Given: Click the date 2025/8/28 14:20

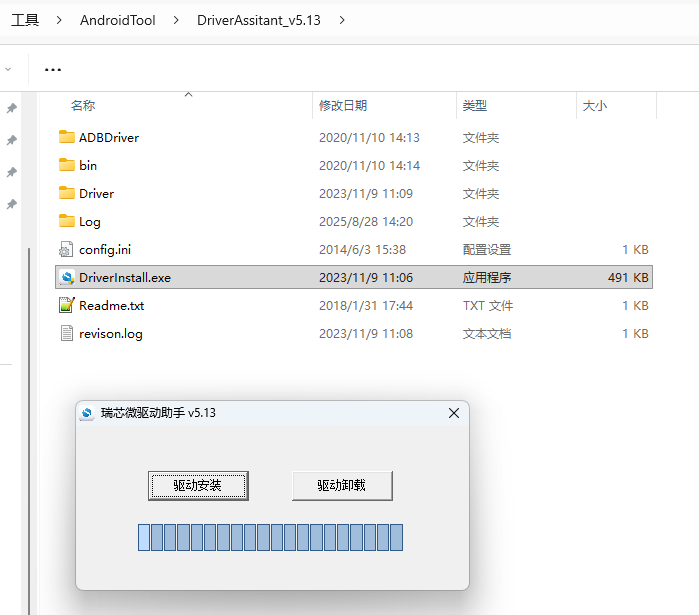Looking at the screenshot, I should pos(366,221).
